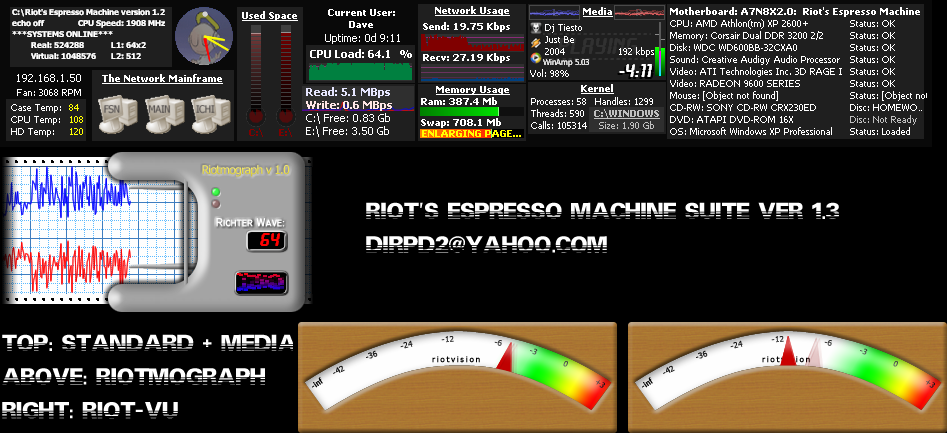Click the DIRPD2@YAHOO.COM email text

click(x=486, y=243)
